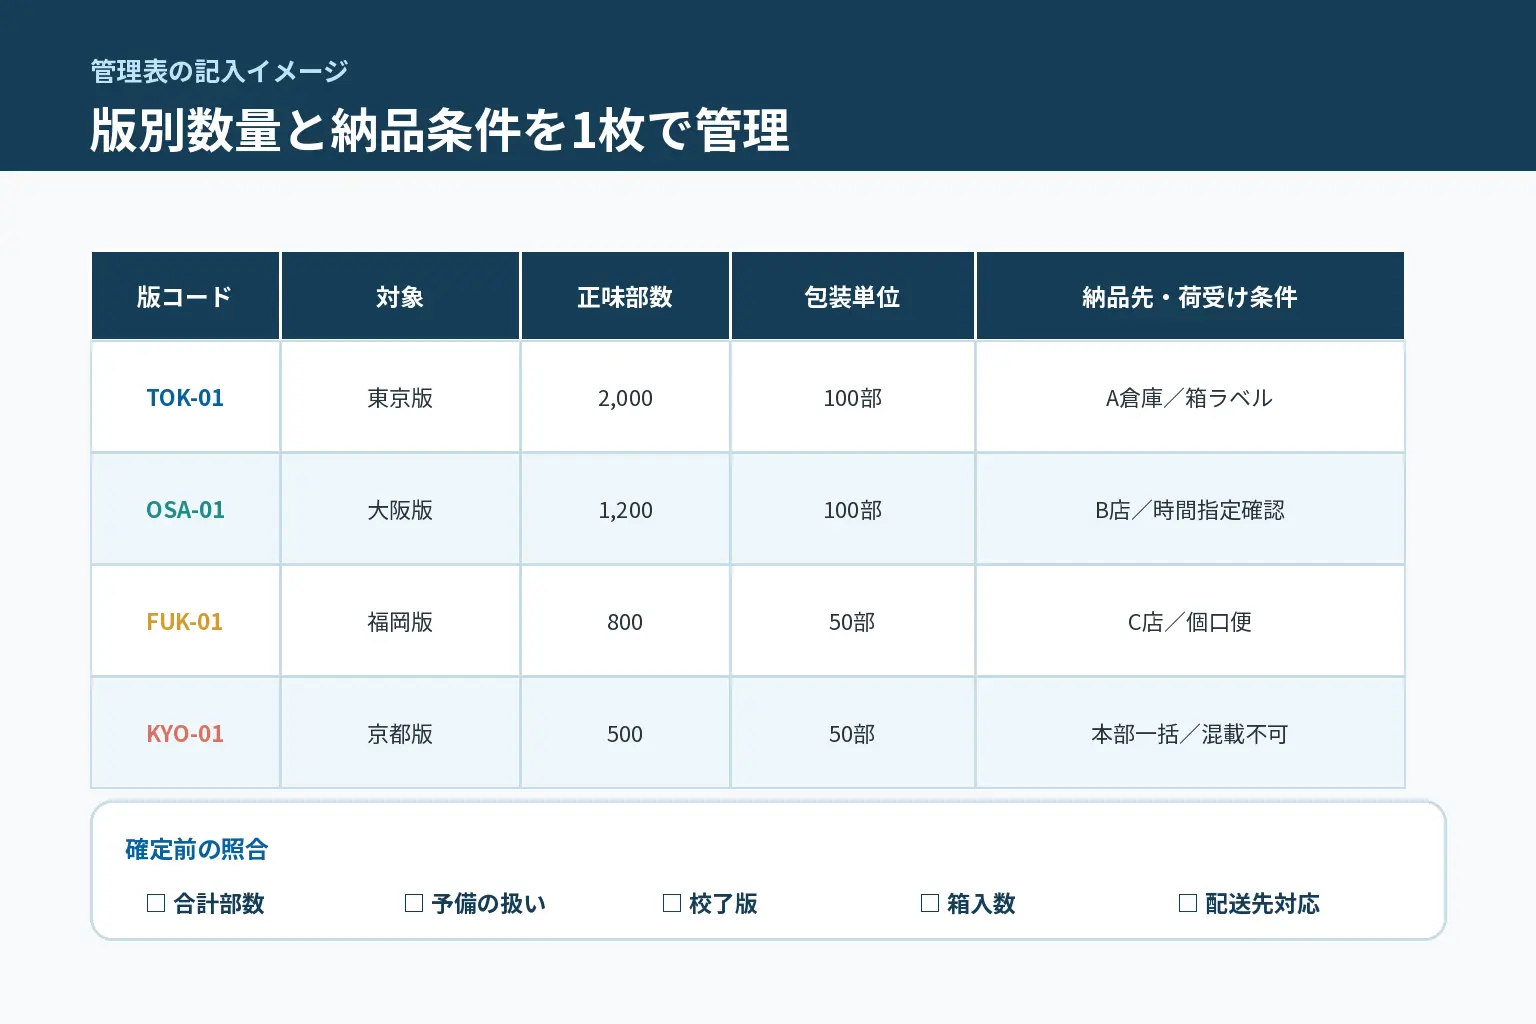The image size is (1536, 1024).
Task: Click the FUK-01 version code
Action: click(x=185, y=622)
